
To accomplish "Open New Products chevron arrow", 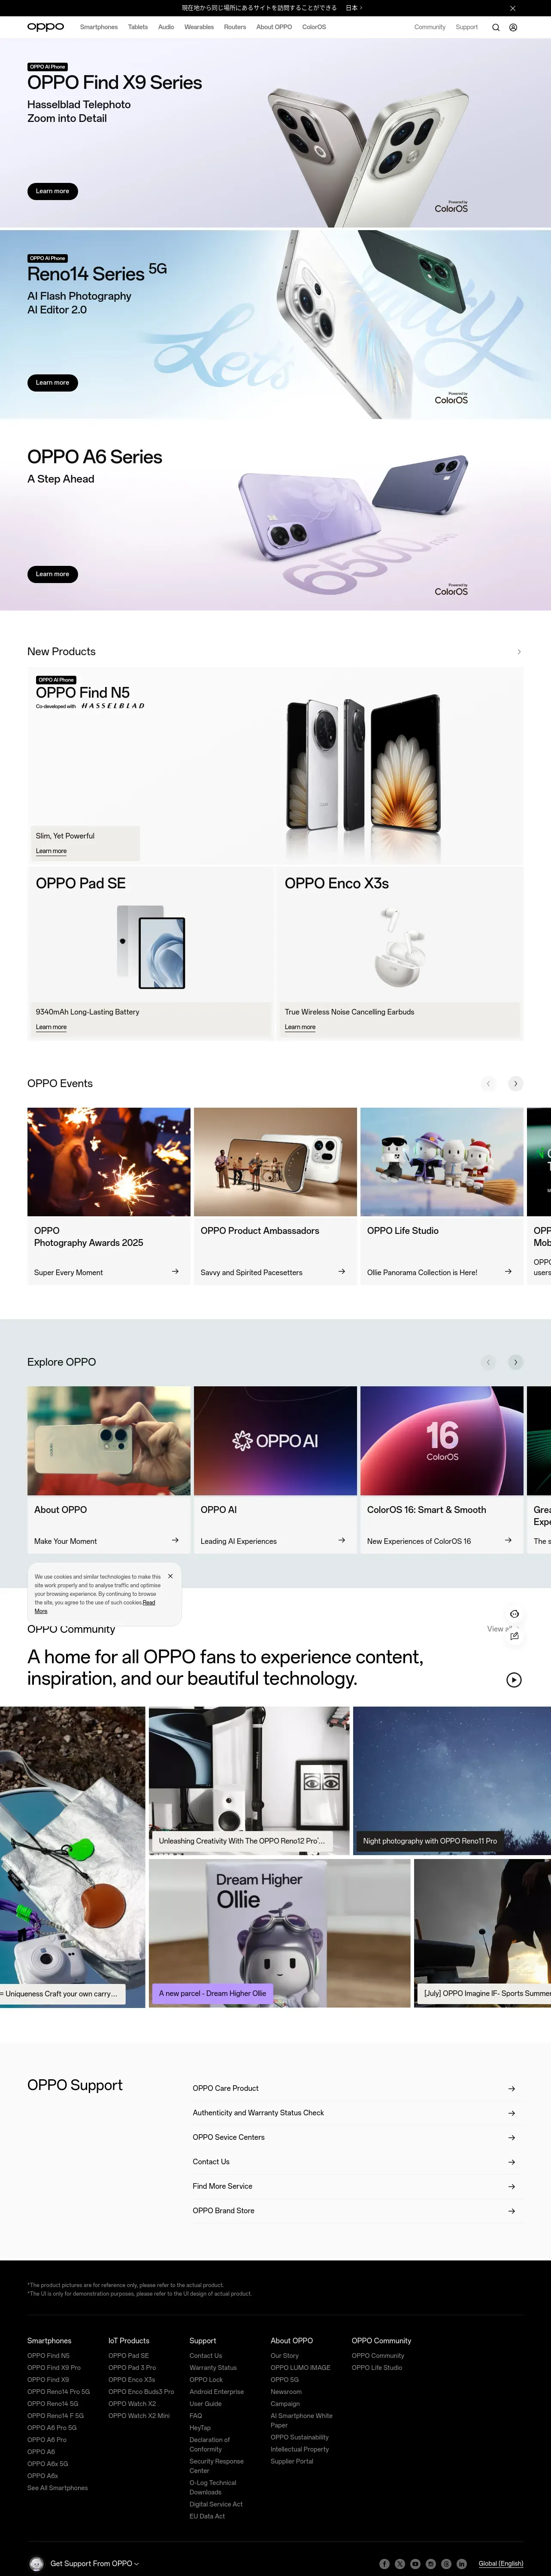I will [x=518, y=652].
